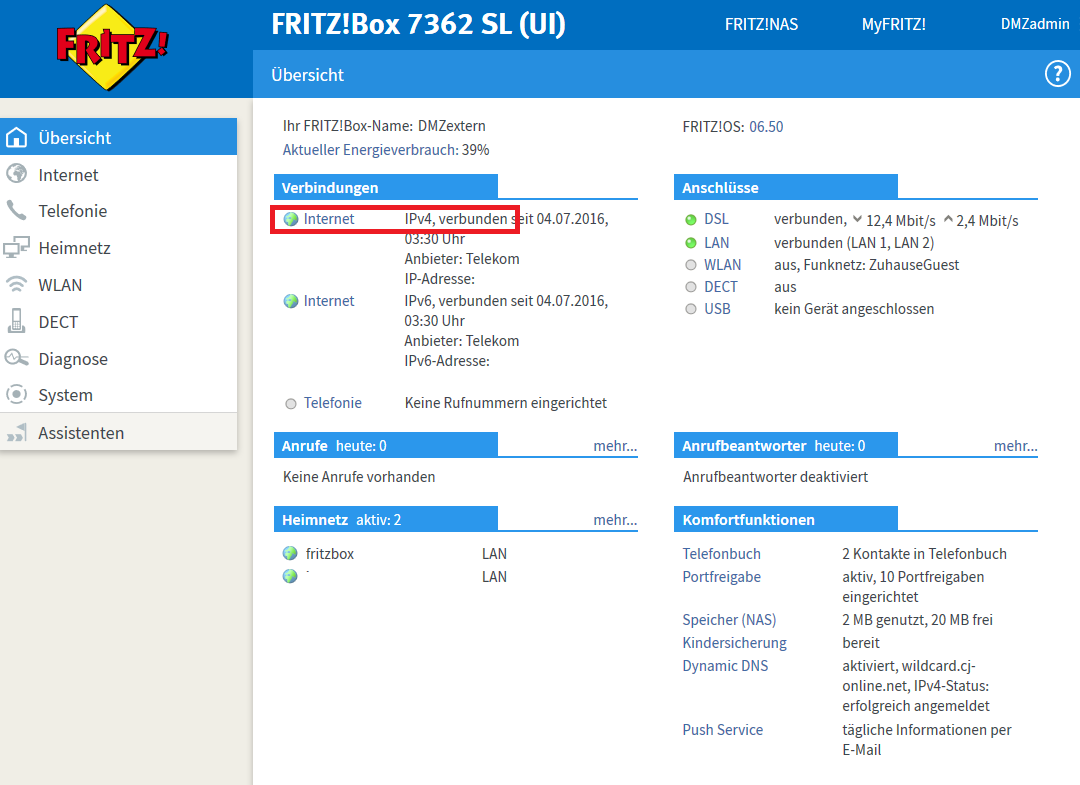This screenshot has height=785, width=1080.
Task: Open the LAN link under Anschlüsse
Action: click(716, 242)
